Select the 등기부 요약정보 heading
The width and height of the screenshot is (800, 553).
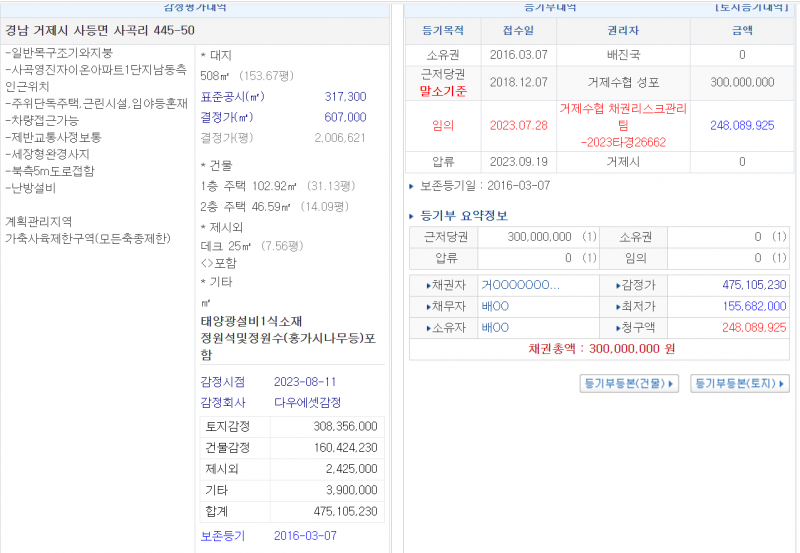[x=464, y=216]
